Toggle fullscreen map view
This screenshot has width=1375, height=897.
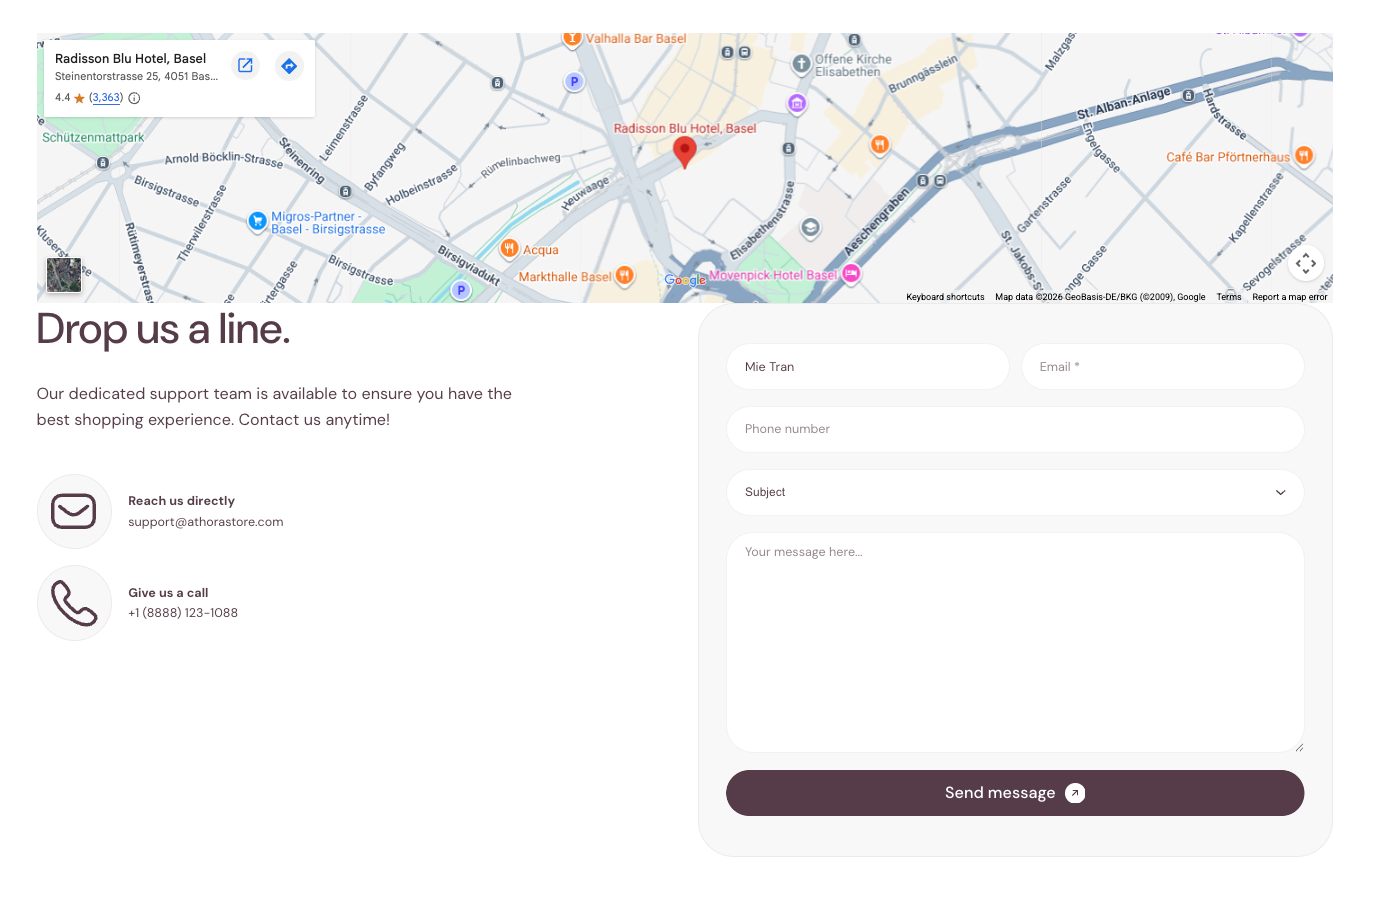click(1305, 263)
